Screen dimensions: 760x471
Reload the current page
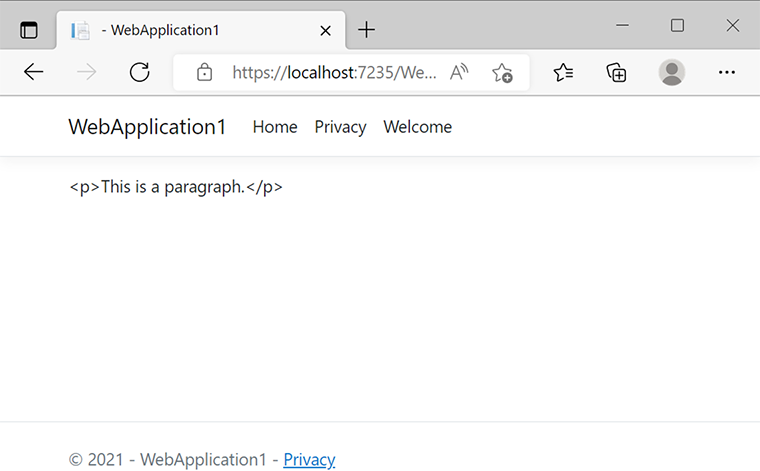(140, 72)
